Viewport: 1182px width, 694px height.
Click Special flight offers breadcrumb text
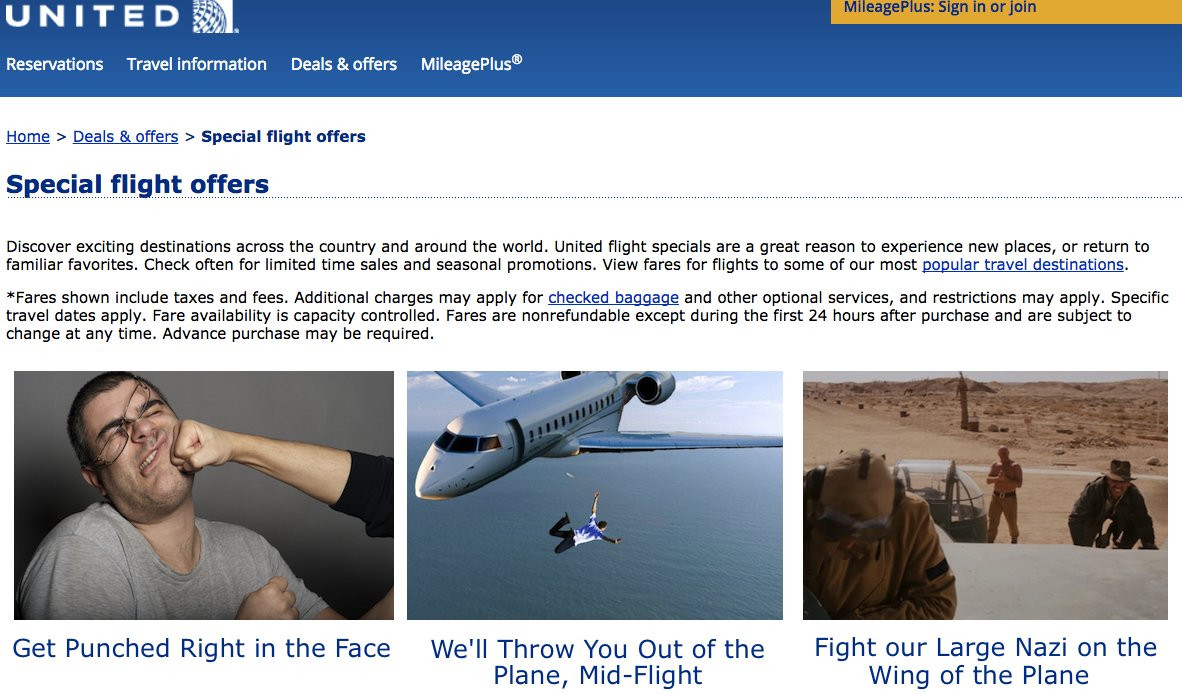click(x=283, y=136)
